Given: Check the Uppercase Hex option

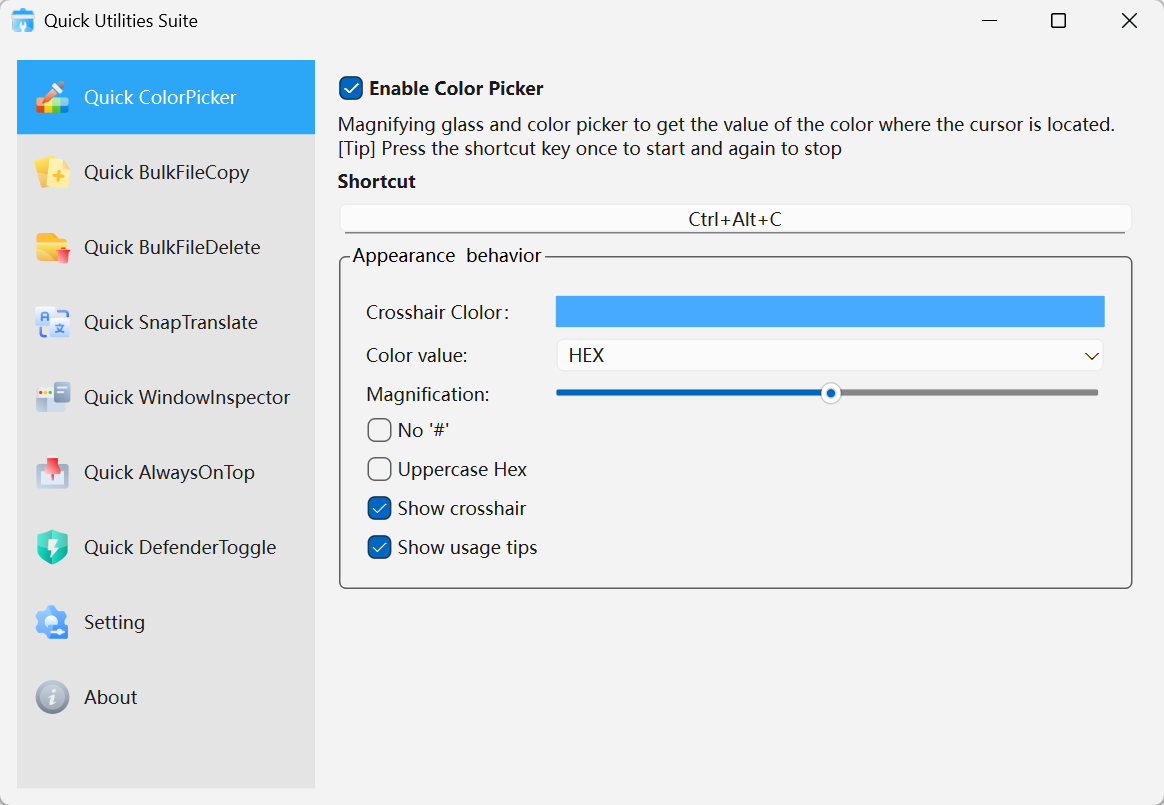Looking at the screenshot, I should point(379,469).
